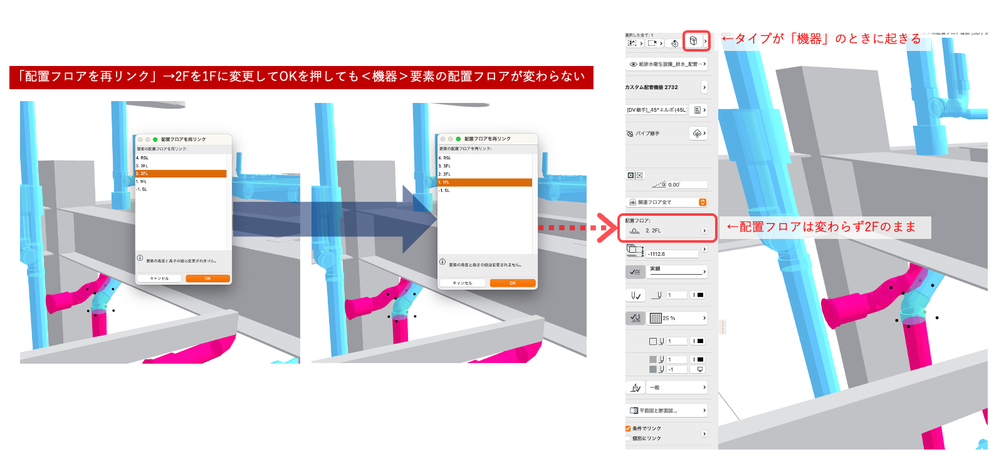Open the library part list icon beside element name

tap(699, 110)
